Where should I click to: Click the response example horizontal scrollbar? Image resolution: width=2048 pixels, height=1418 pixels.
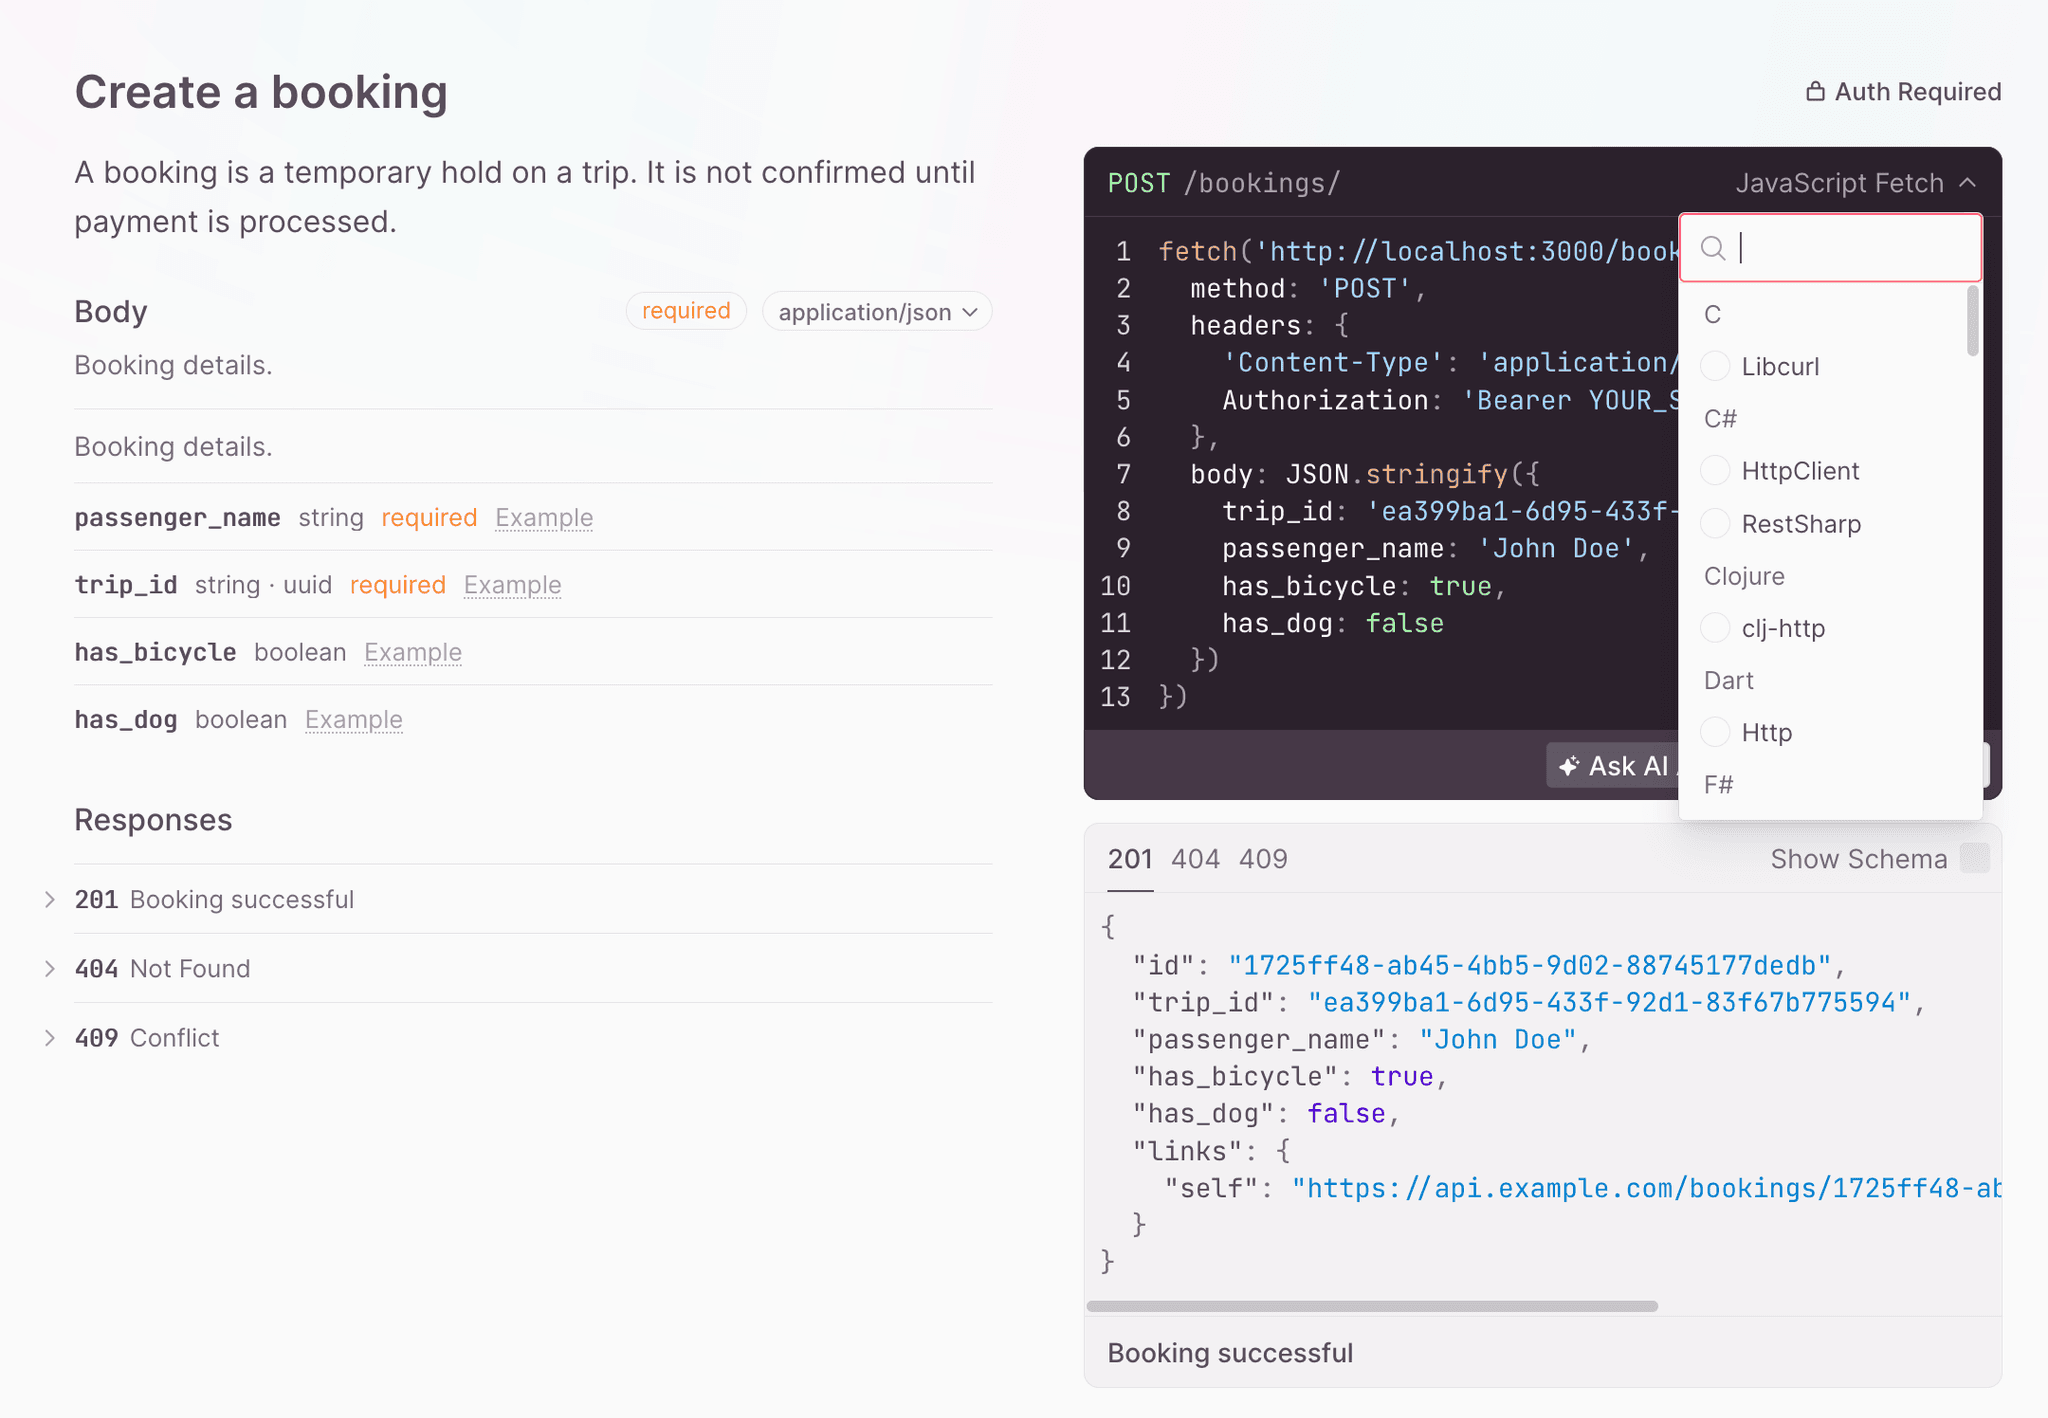[x=1372, y=1306]
